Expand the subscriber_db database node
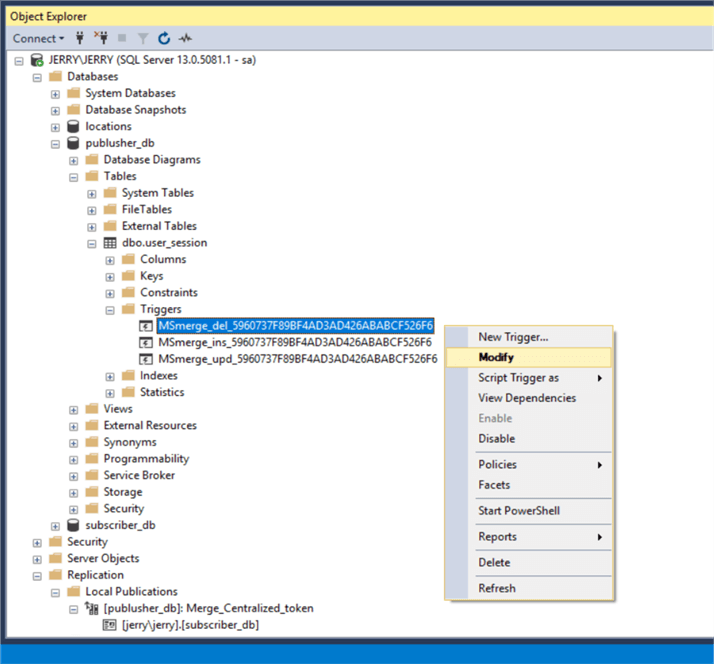Image resolution: width=714 pixels, height=664 pixels. pyautogui.click(x=56, y=525)
